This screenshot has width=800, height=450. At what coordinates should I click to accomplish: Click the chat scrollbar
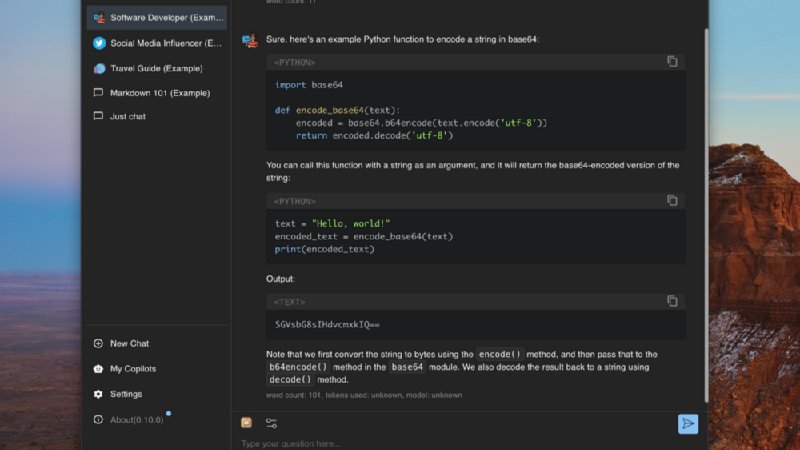pos(706,215)
